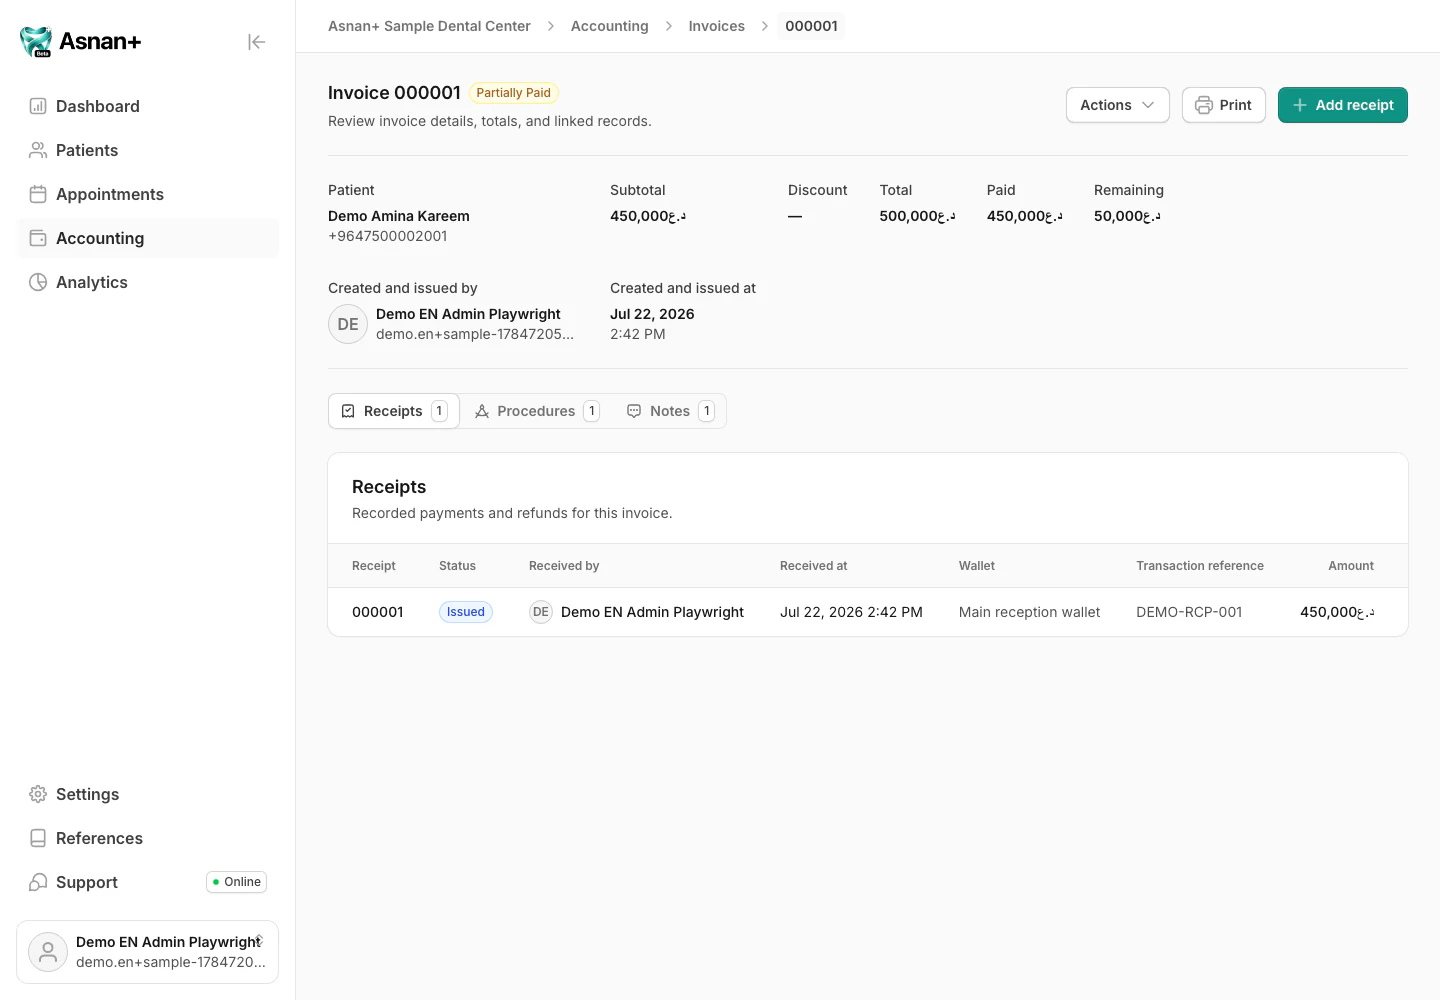This screenshot has width=1440, height=1000.
Task: Click the Asnan+ tooth logo
Action: (37, 41)
